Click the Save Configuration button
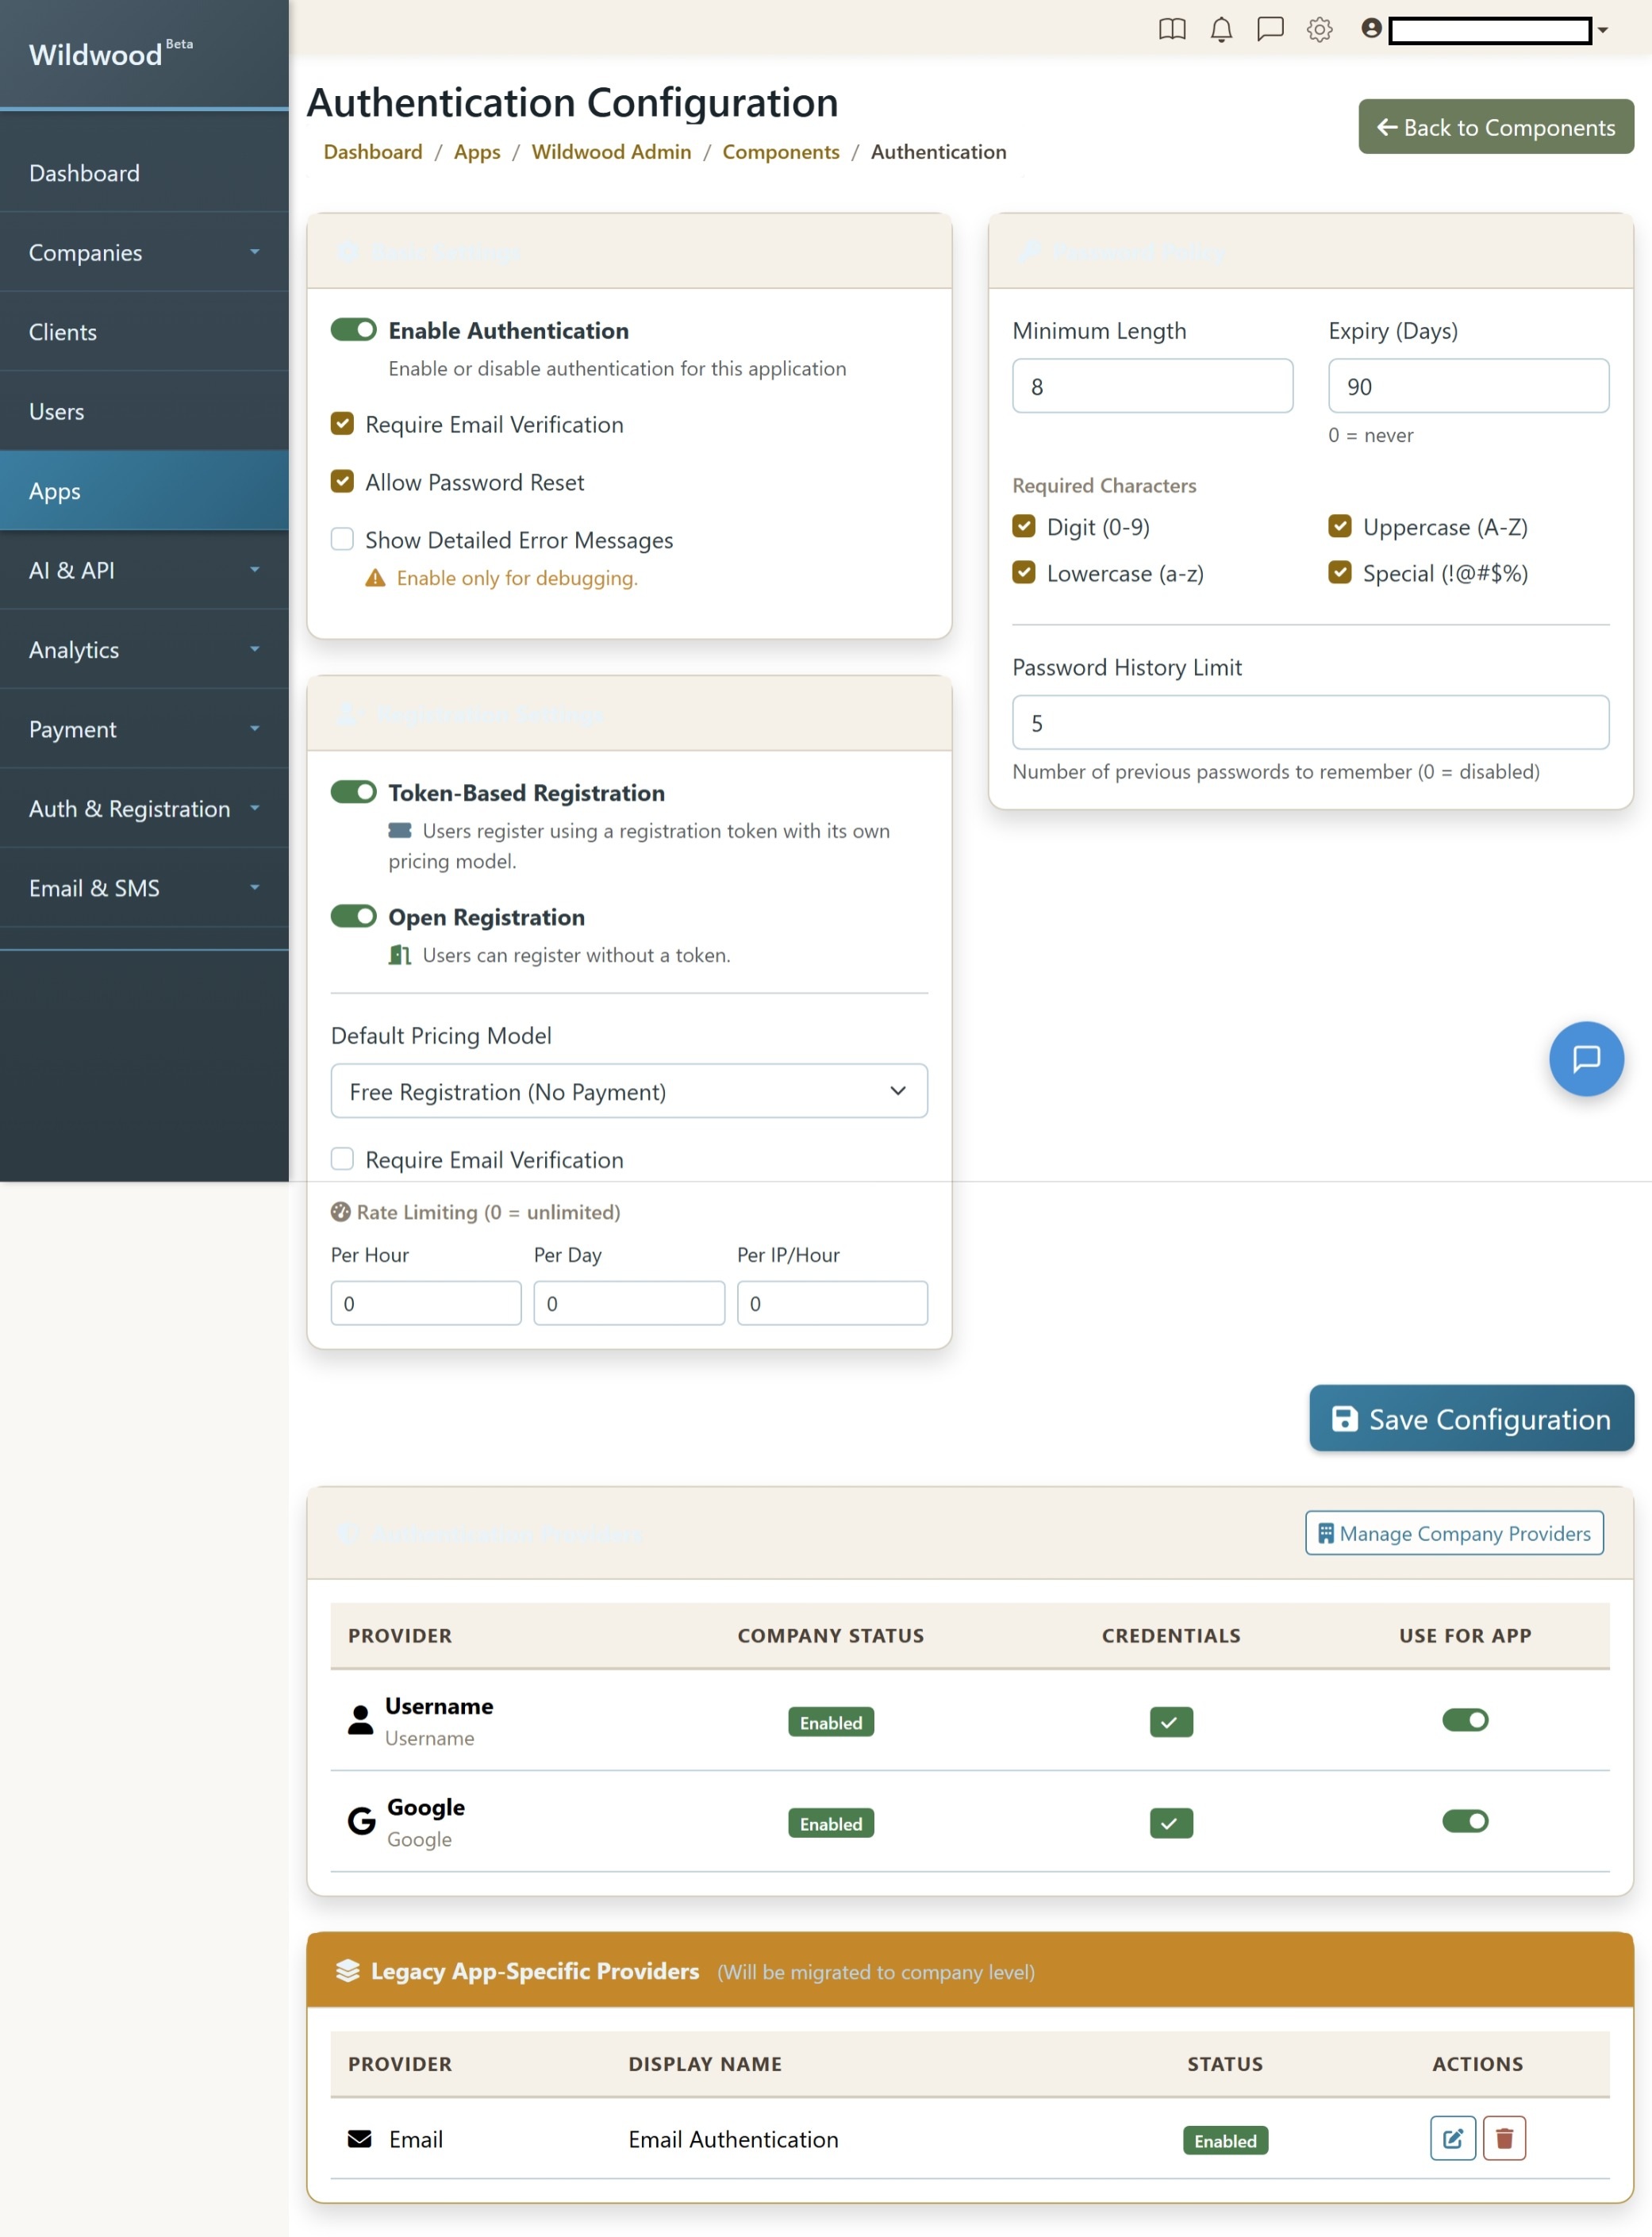The image size is (1652, 2237). coord(1470,1419)
